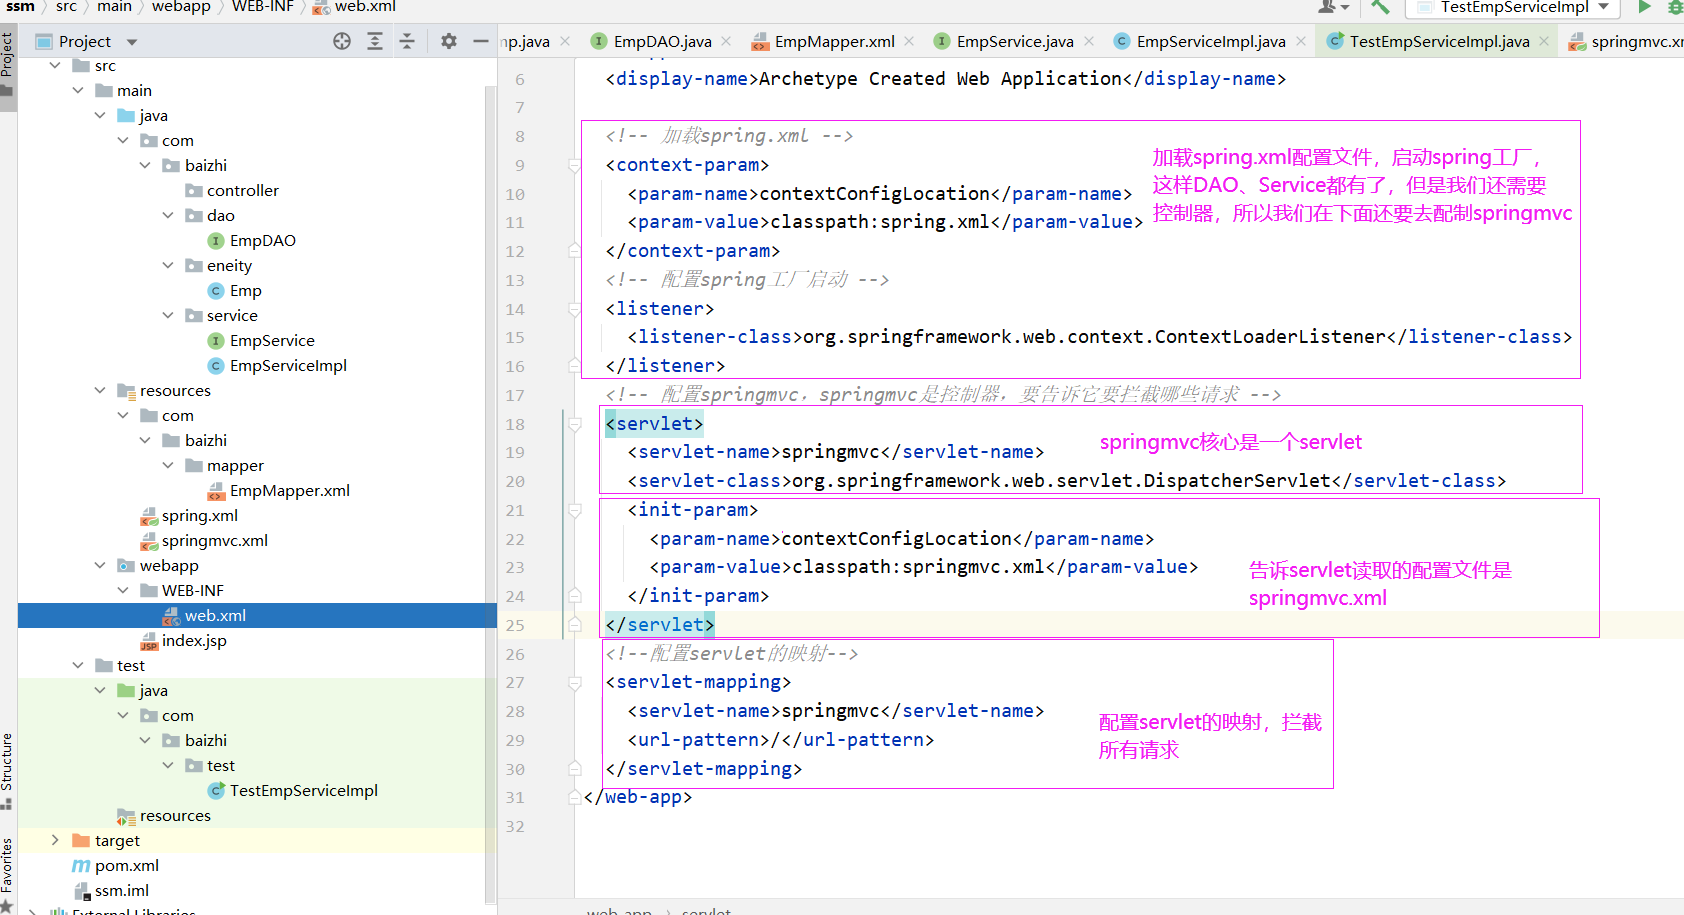Collapse the webapp folder
Screen dimensions: 1684x915
pyautogui.click(x=100, y=565)
